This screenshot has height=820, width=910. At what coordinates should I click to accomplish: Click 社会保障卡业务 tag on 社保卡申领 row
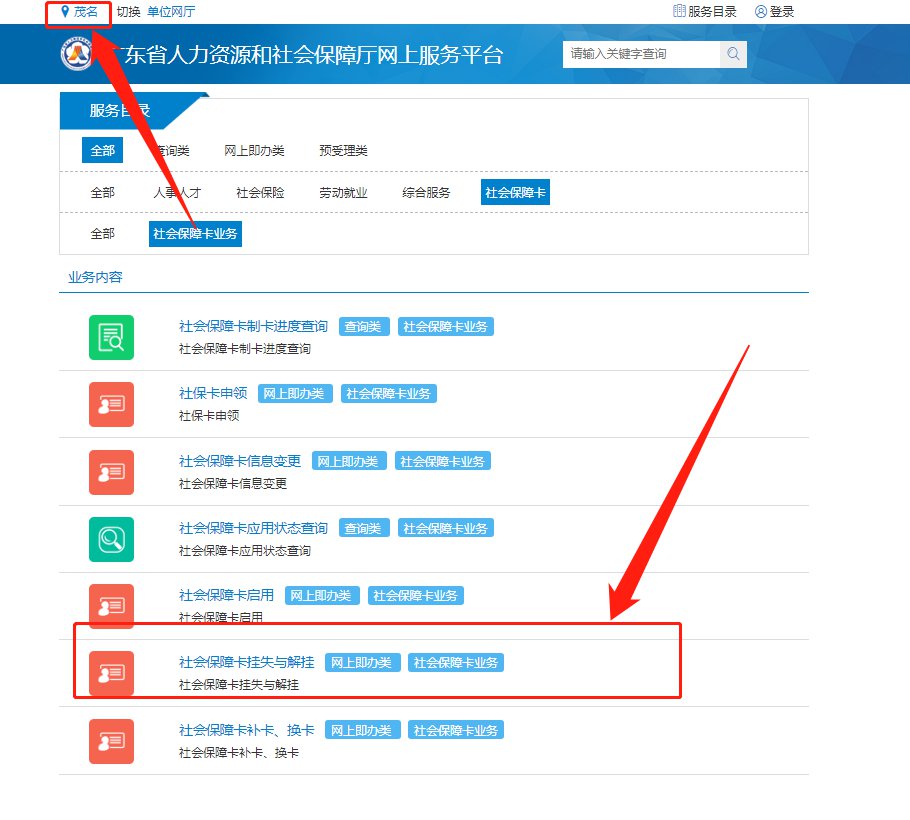pyautogui.click(x=388, y=393)
